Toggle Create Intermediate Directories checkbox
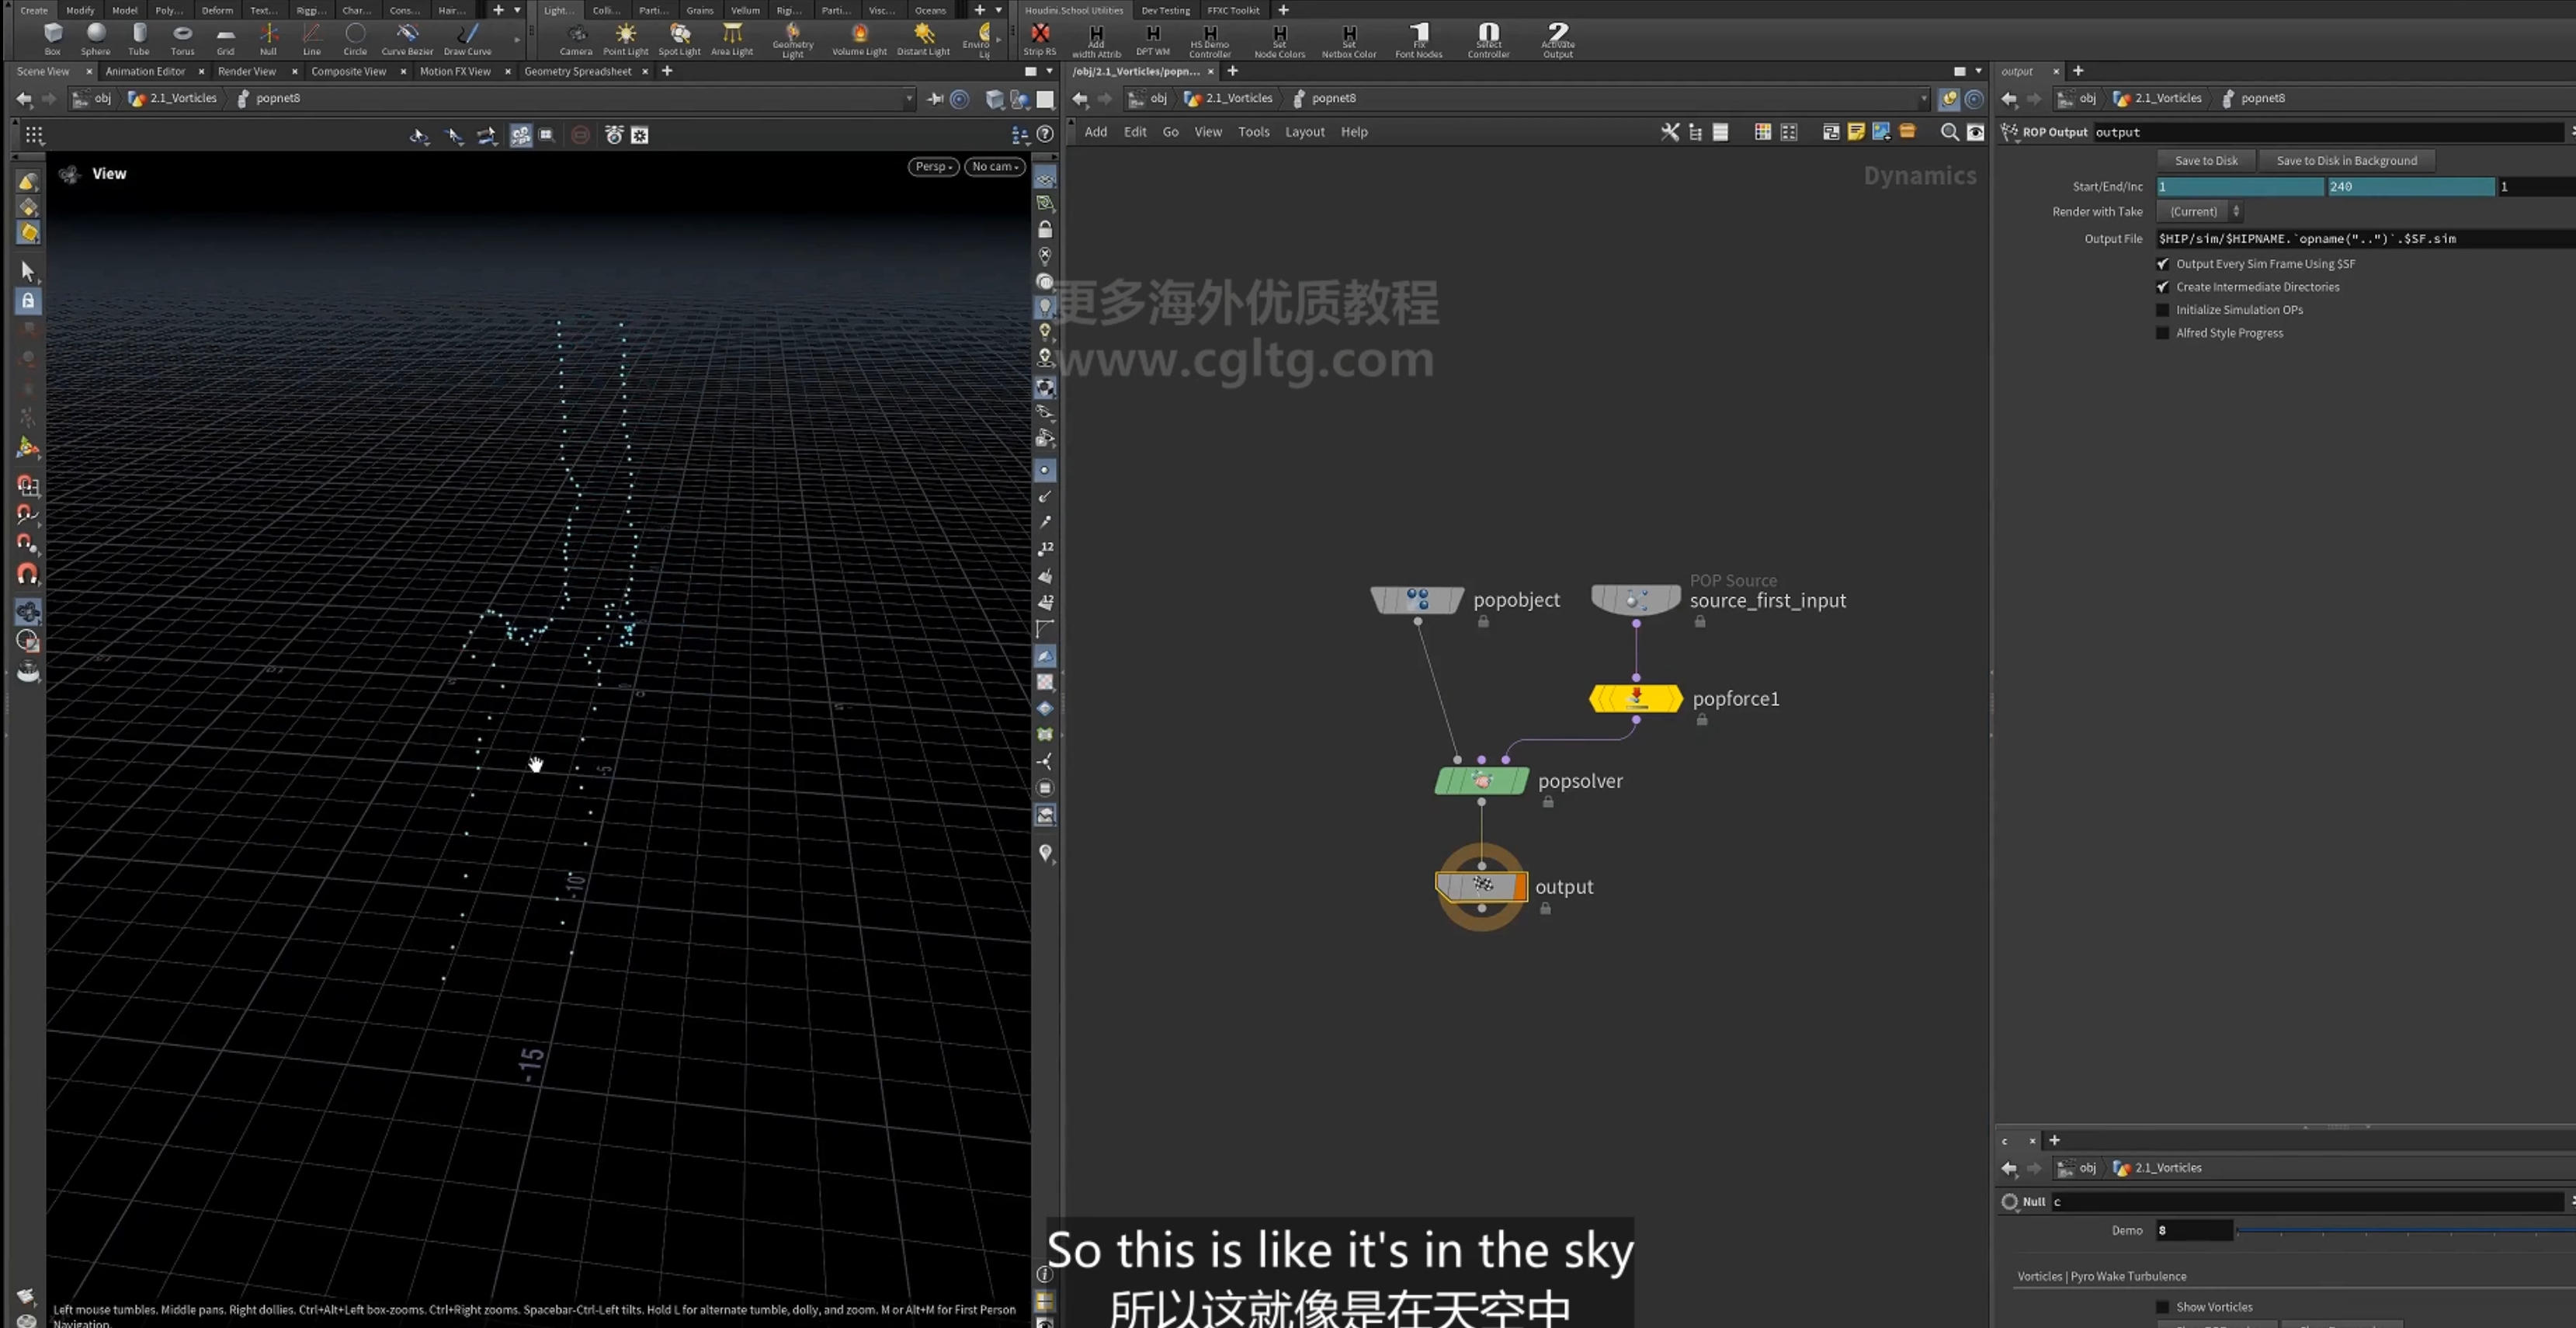Viewport: 2576px width, 1328px height. pos(2163,287)
